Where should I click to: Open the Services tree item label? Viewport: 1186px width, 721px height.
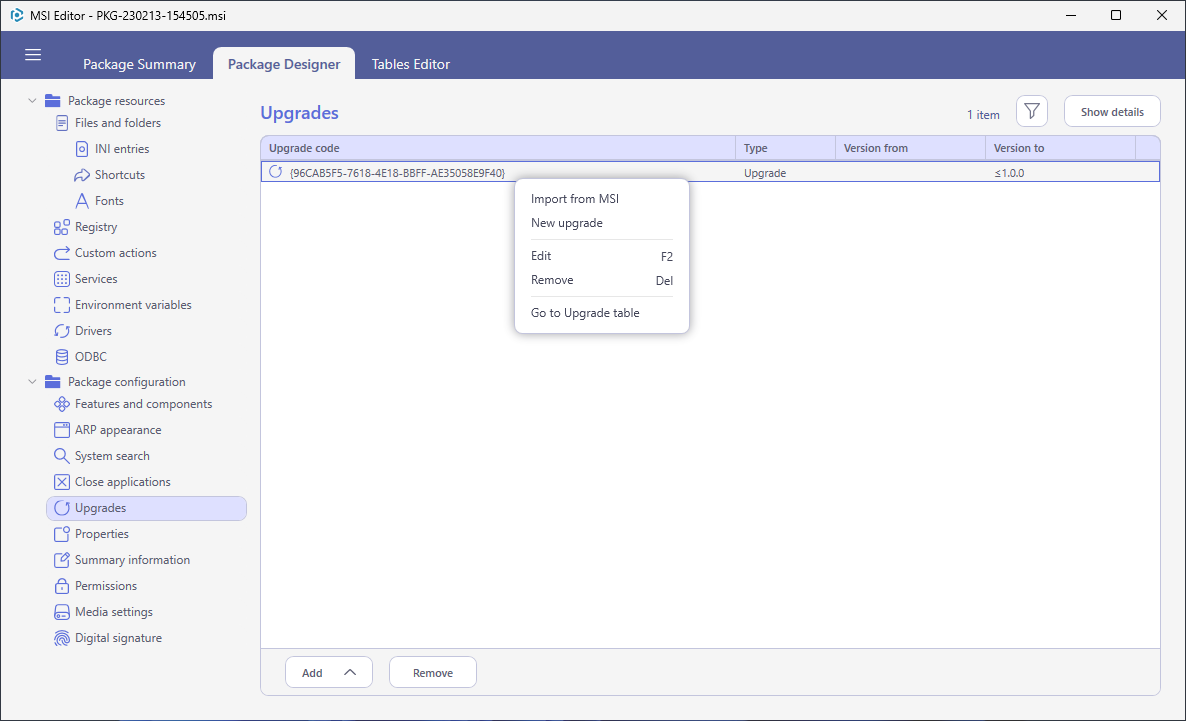[96, 278]
